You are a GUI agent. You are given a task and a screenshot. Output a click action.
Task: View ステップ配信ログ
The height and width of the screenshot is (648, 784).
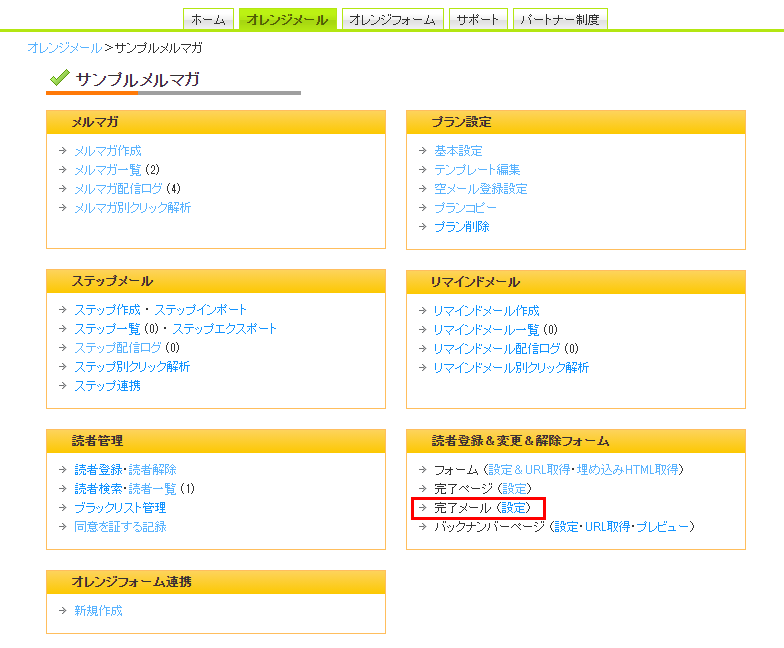click(x=118, y=348)
